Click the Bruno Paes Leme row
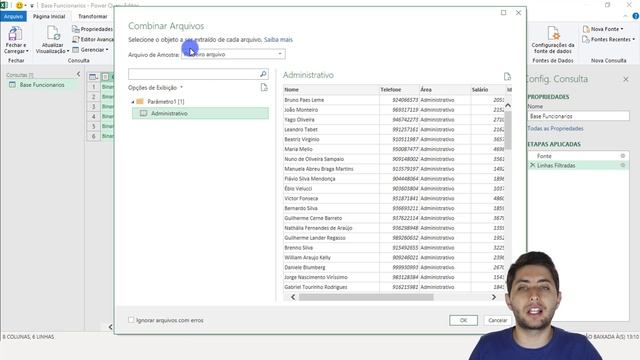This screenshot has height=360, width=640. (x=393, y=100)
